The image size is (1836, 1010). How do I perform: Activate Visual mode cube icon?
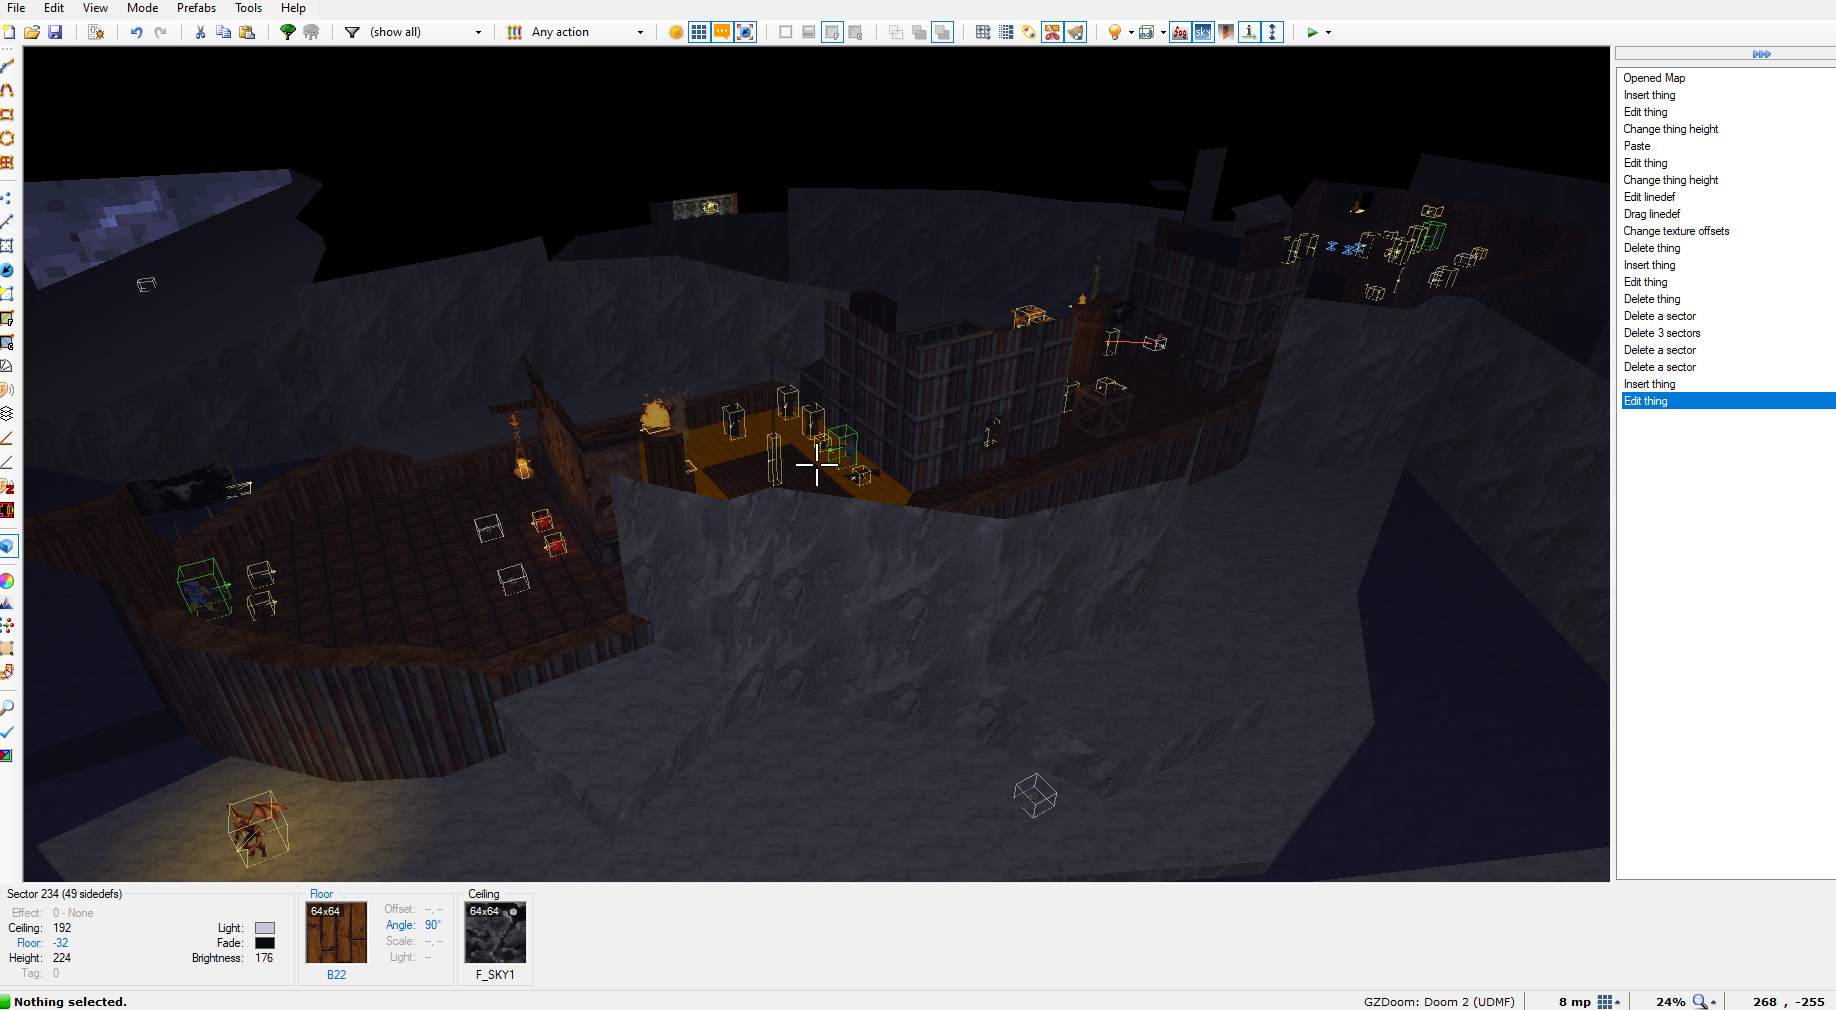tap(7, 546)
